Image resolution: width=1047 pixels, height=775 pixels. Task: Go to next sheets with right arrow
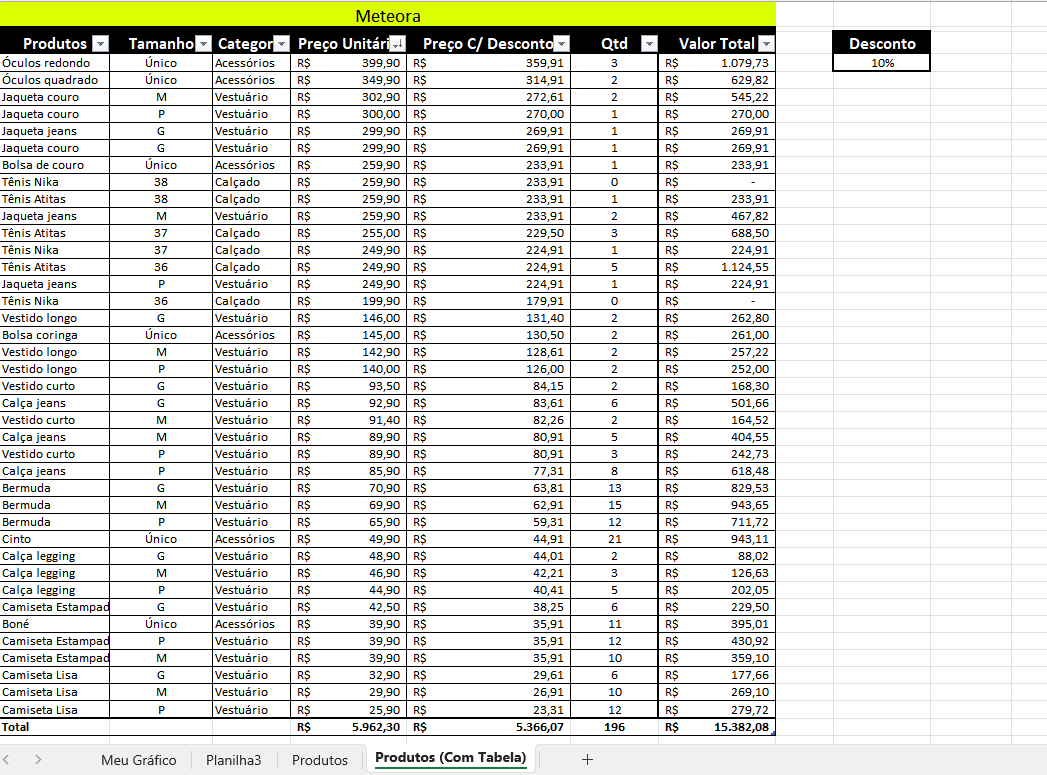[x=38, y=760]
